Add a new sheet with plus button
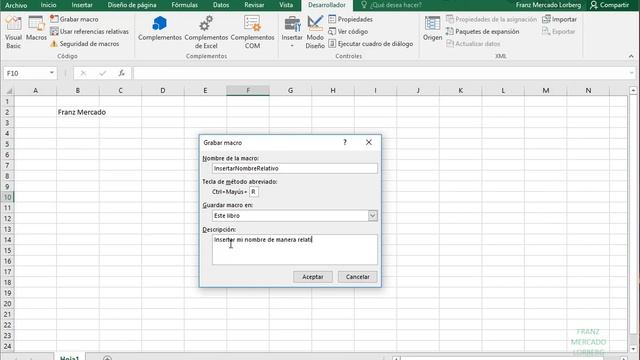This screenshot has width=640, height=360. click(x=107, y=358)
